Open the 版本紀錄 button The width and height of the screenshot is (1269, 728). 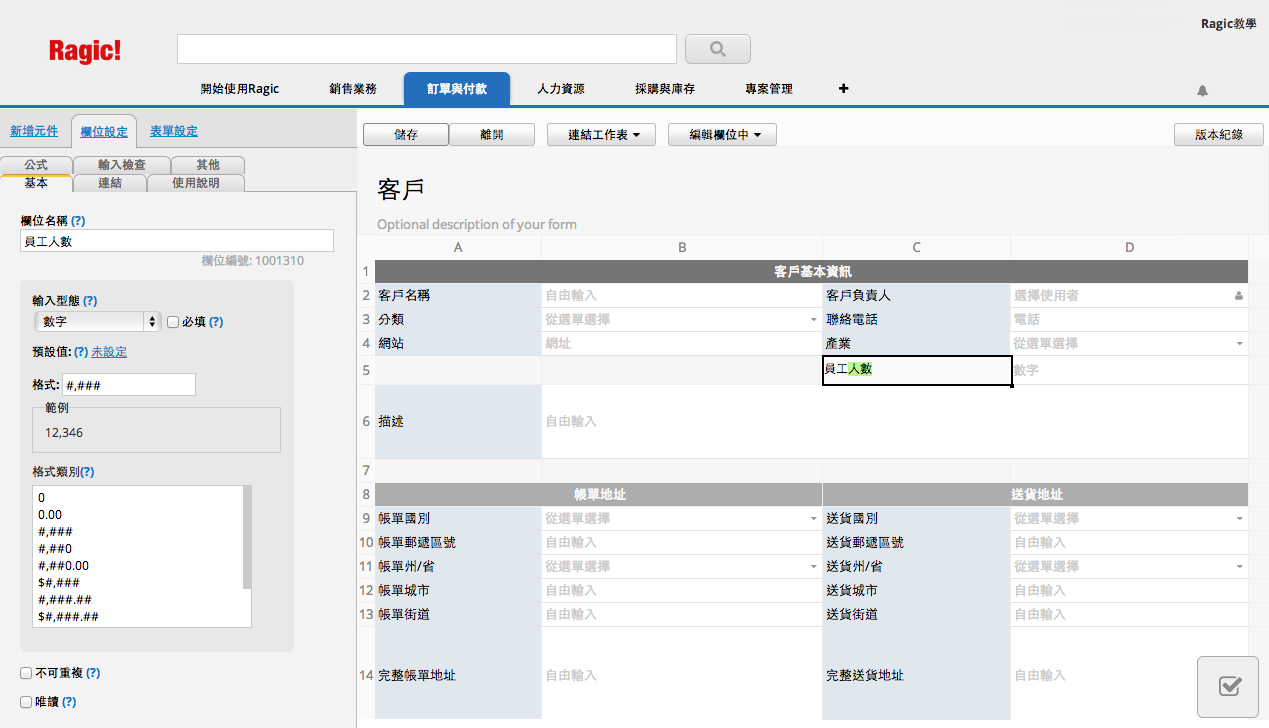(1220, 134)
